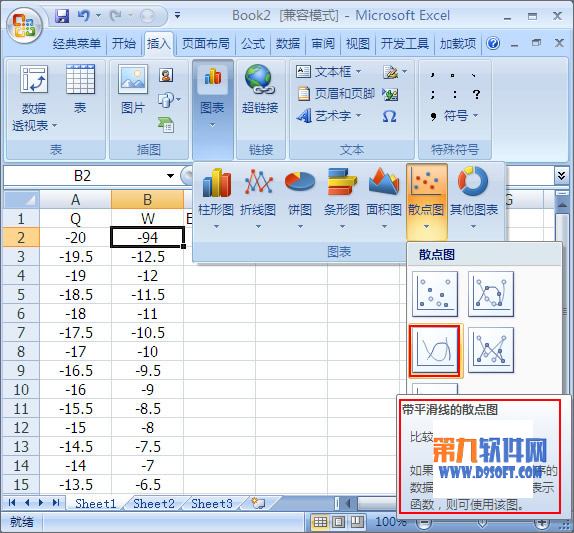Click the 100% zoom level
Image resolution: width=574 pixels, height=533 pixels.
[390, 522]
